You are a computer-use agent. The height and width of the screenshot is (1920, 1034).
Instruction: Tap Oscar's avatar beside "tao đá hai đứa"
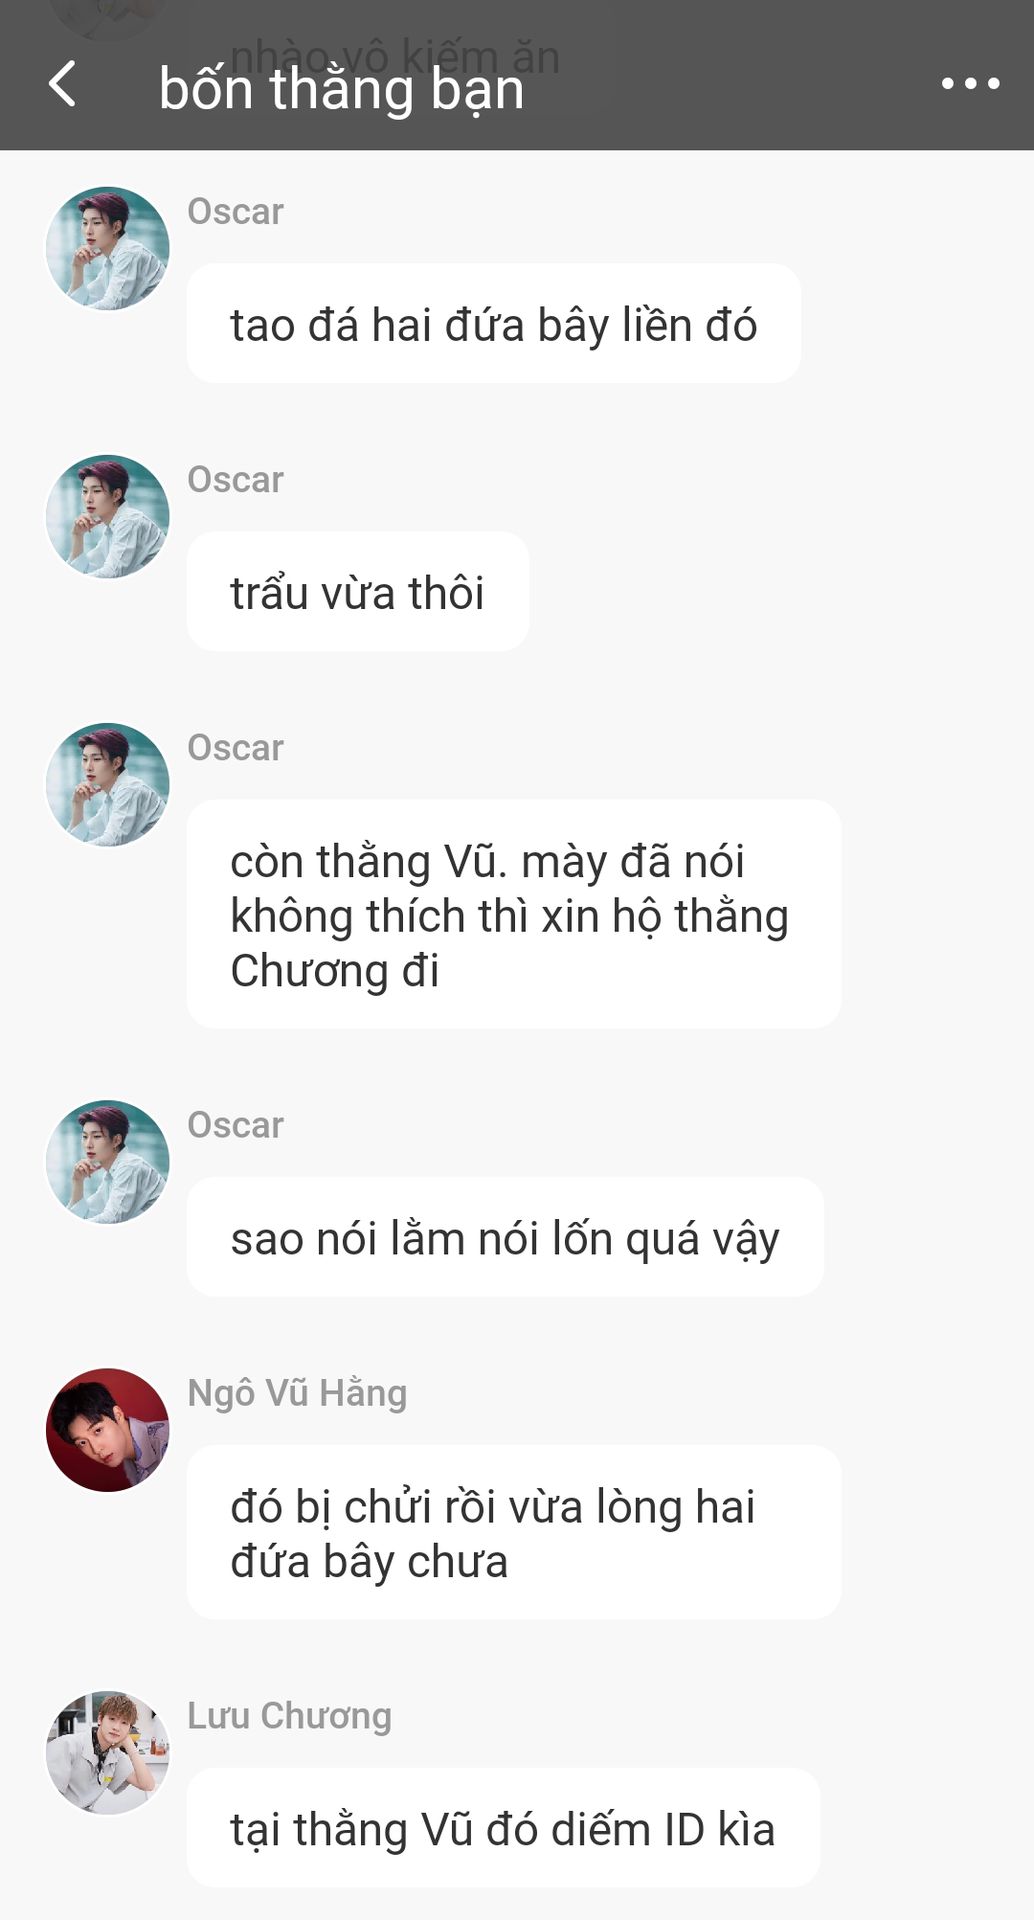point(108,248)
